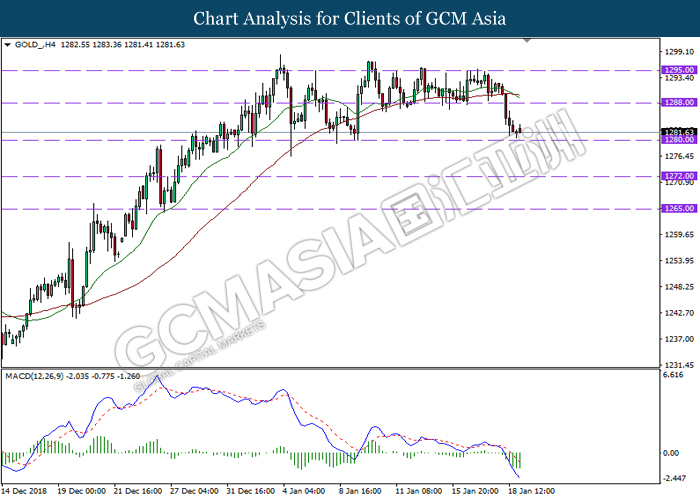Click the 8 Jan 16:00 time label
The image size is (700, 500).
pyautogui.click(x=360, y=491)
